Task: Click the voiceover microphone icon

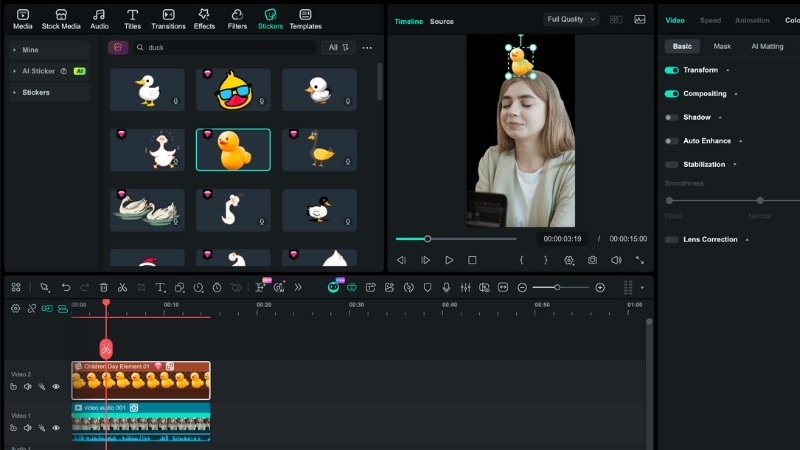Action: 446,287
